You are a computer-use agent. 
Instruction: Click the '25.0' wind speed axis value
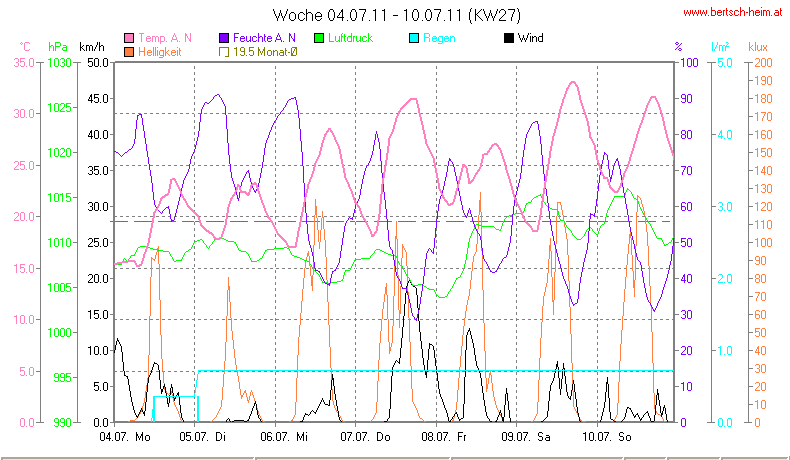[98, 243]
